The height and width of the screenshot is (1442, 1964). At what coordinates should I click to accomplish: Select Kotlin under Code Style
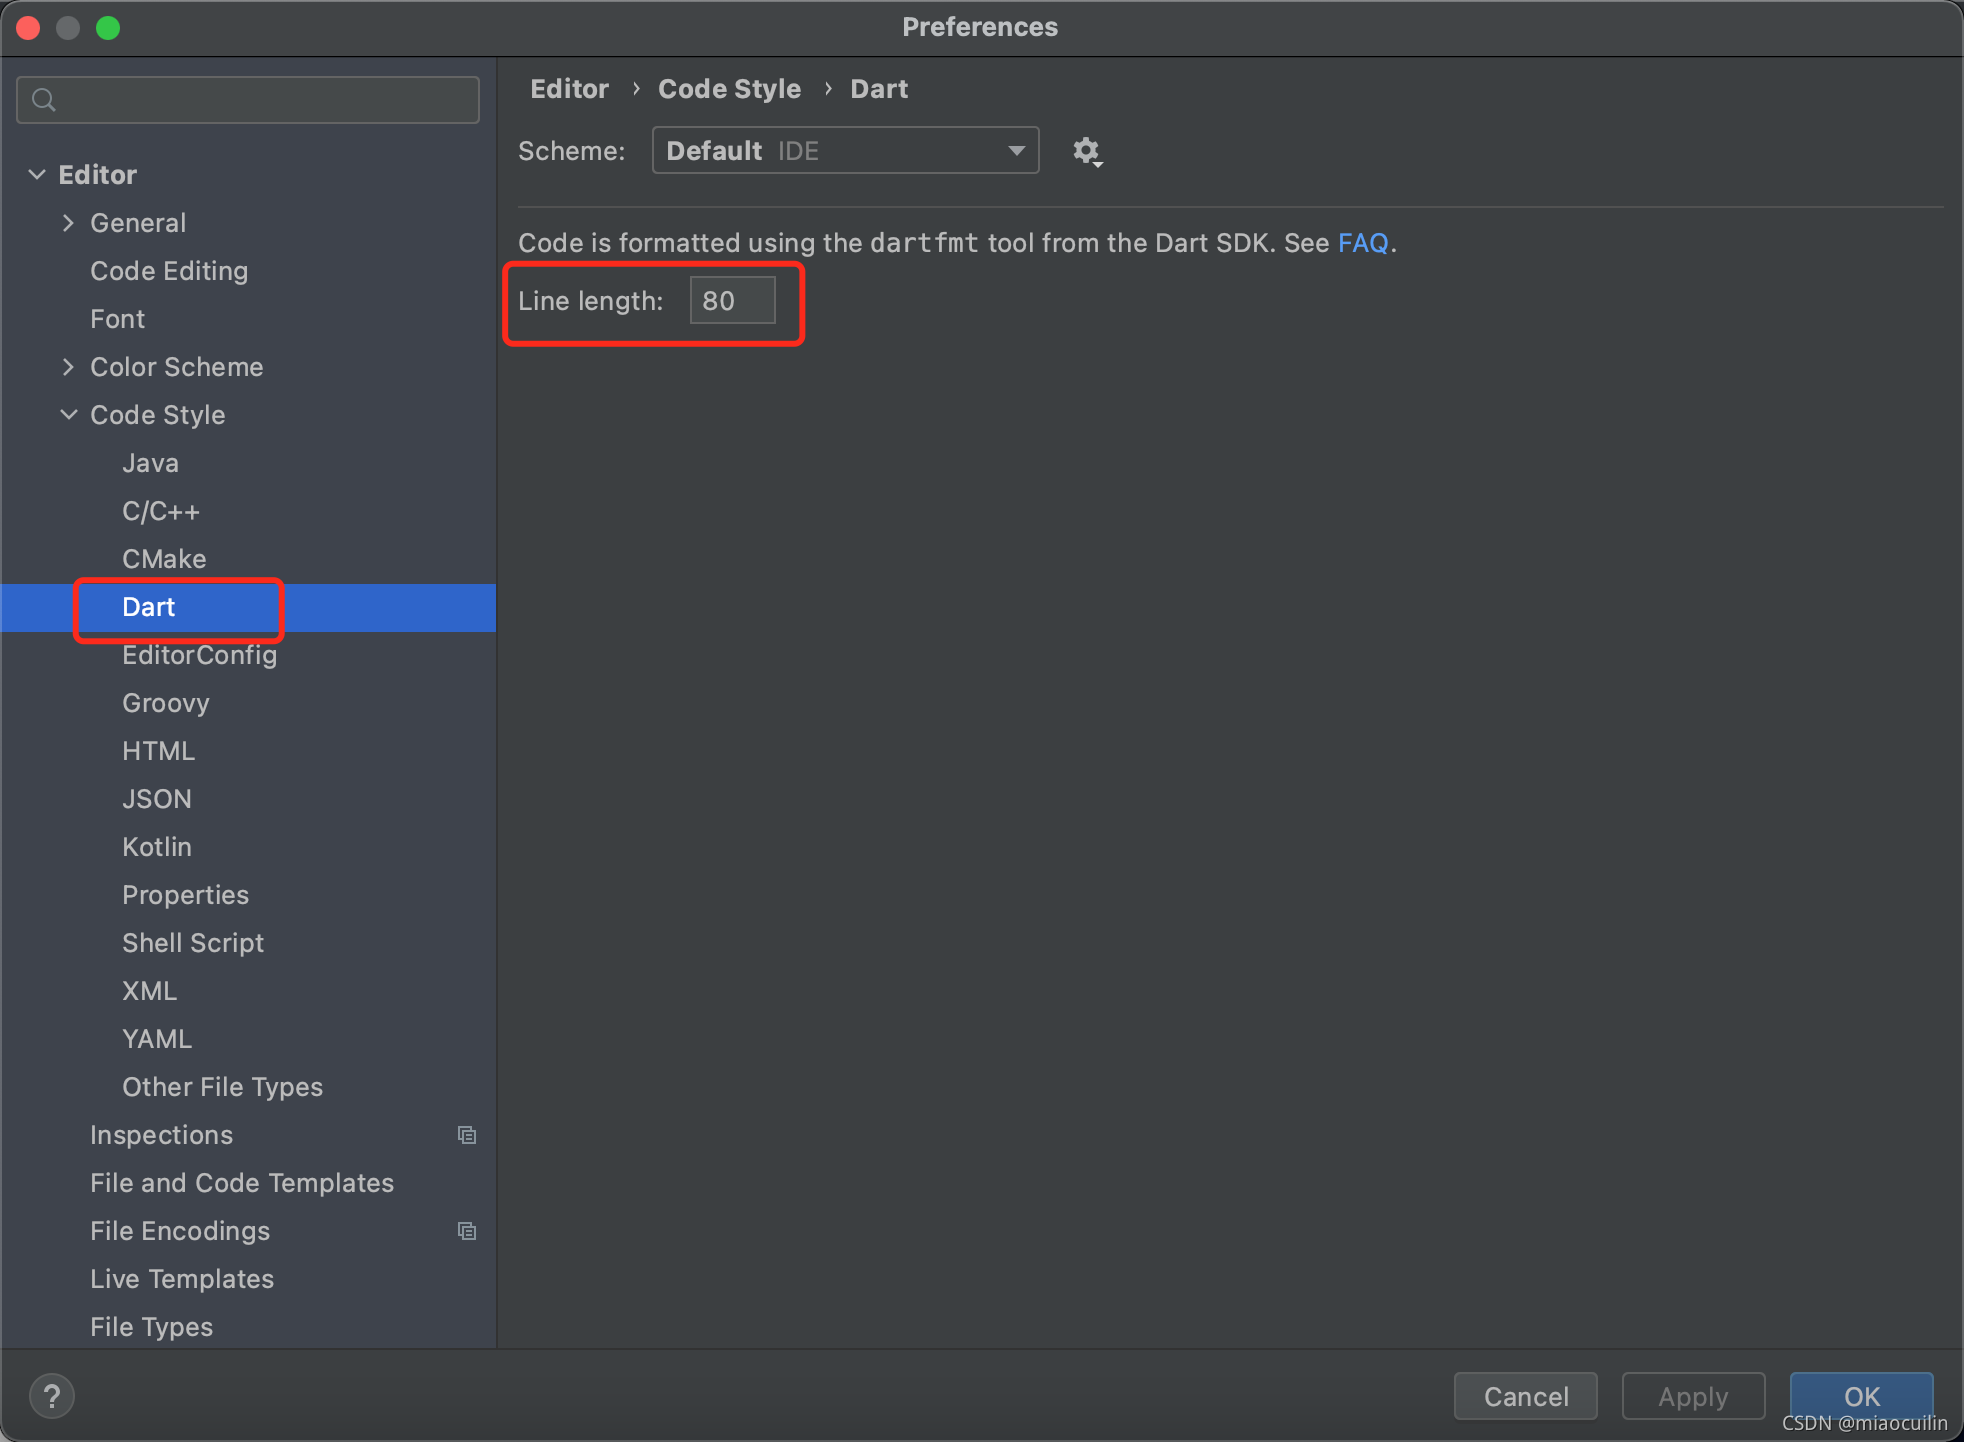click(156, 847)
